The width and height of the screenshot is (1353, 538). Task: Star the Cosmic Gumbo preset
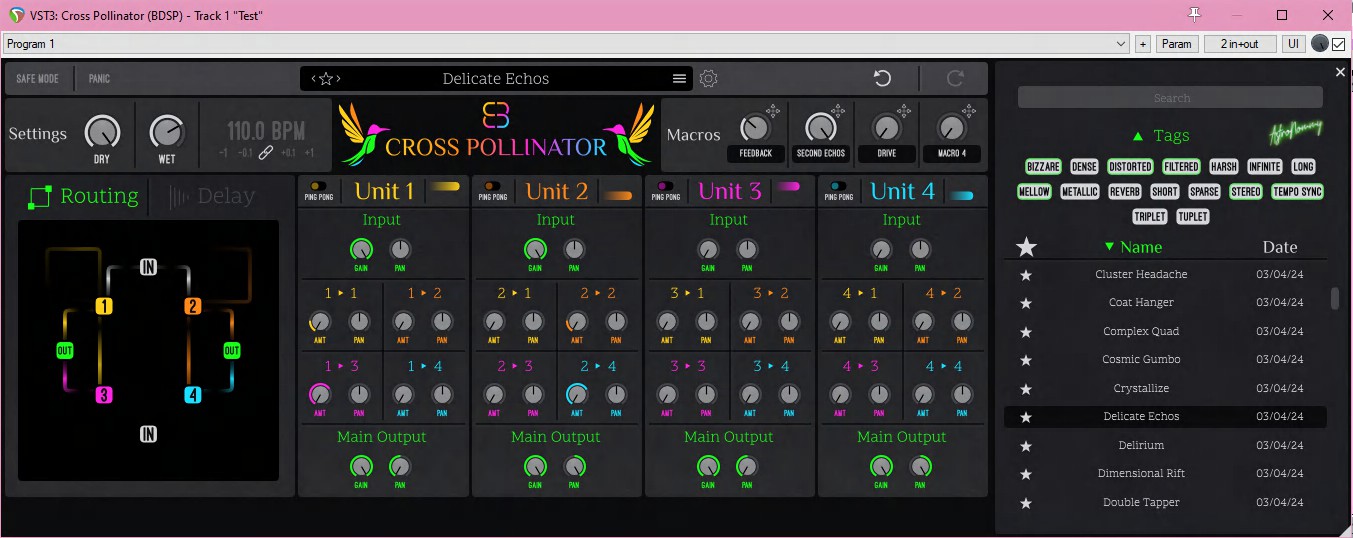pyautogui.click(x=1025, y=360)
